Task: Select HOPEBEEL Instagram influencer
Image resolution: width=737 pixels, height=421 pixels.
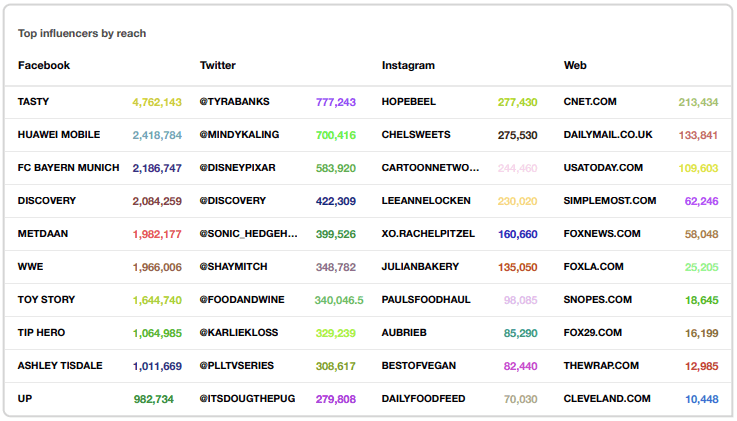Action: pos(408,101)
